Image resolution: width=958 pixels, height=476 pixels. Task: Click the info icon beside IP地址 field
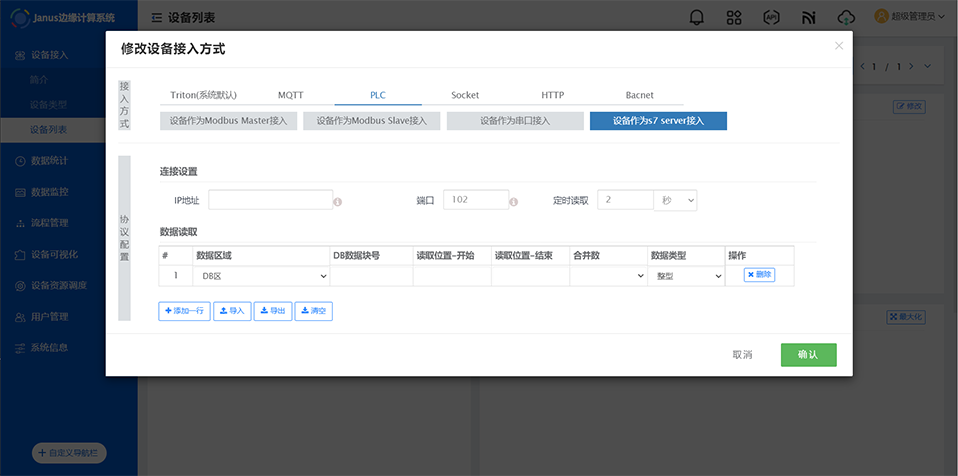click(338, 201)
